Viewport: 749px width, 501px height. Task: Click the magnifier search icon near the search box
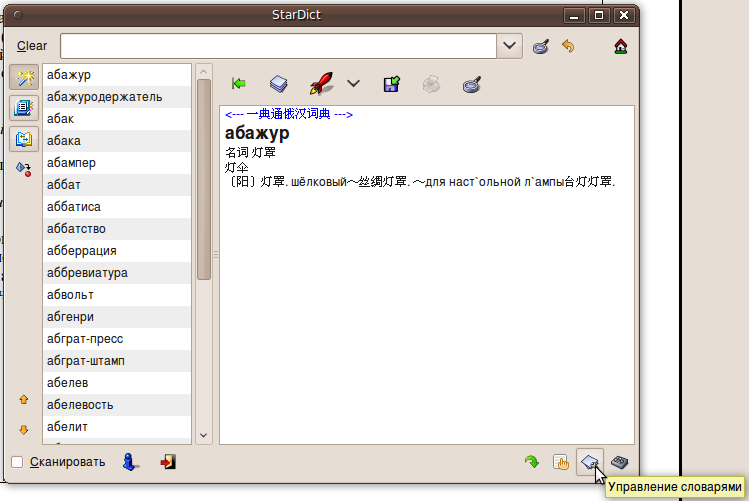coord(541,46)
